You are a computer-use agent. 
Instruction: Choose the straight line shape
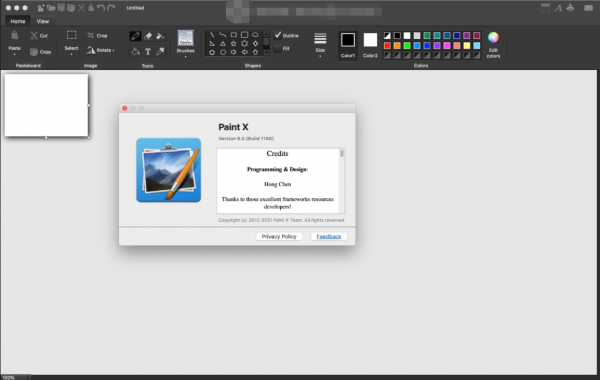click(212, 35)
